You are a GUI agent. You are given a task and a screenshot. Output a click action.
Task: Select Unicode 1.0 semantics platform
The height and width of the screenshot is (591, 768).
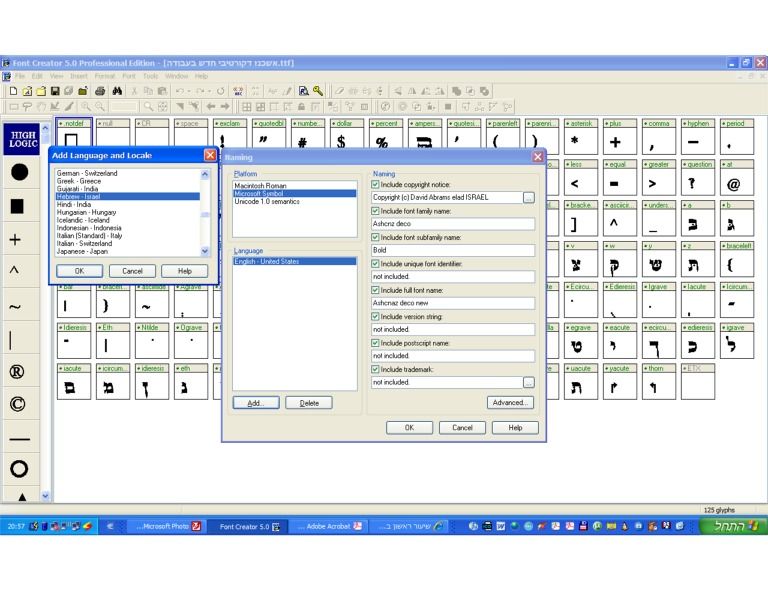point(294,202)
